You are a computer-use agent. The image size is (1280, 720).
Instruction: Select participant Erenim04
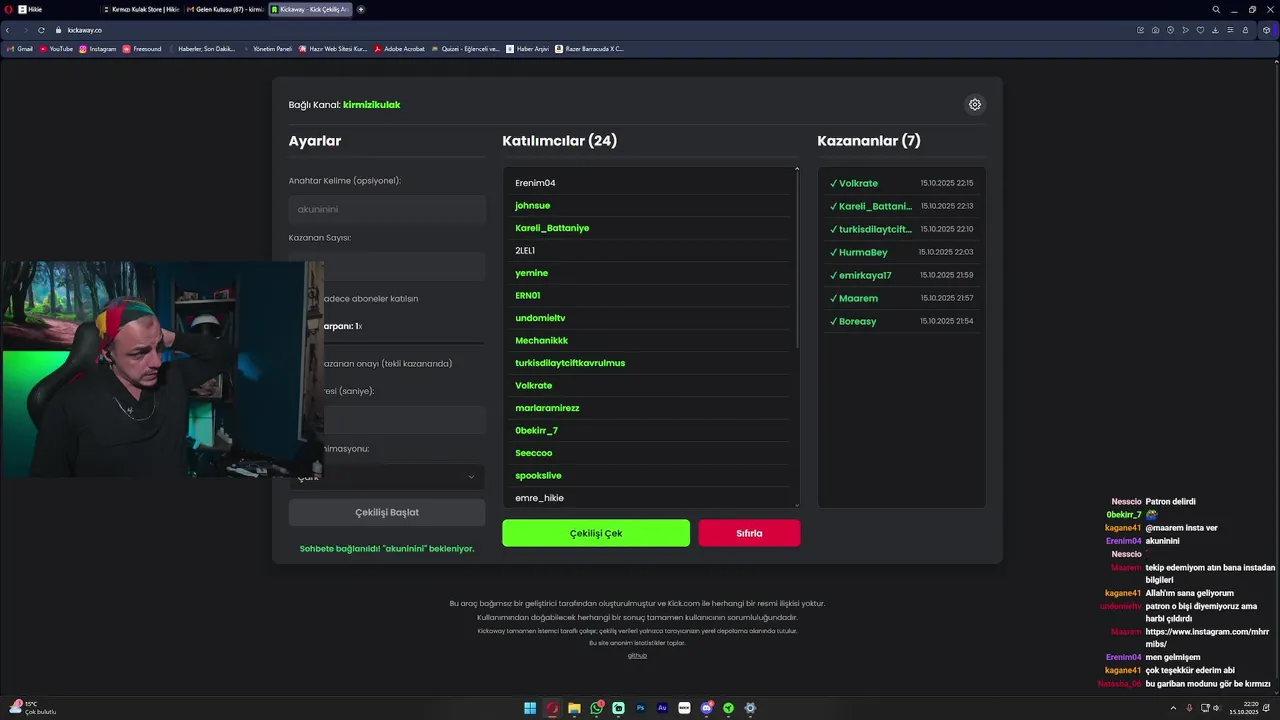click(535, 183)
